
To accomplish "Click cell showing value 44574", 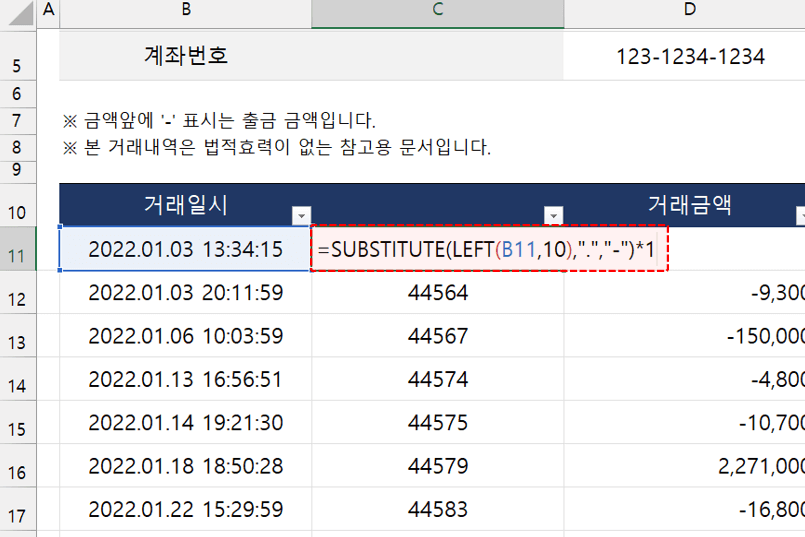I will pos(437,379).
